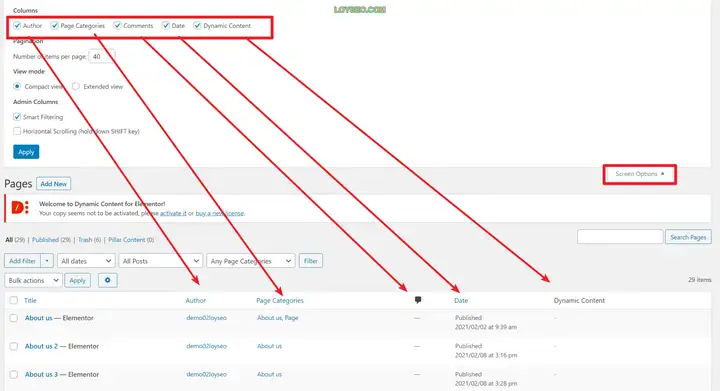The image size is (720, 391).
Task: Open the Add Filter dropdown arrow
Action: [47, 261]
